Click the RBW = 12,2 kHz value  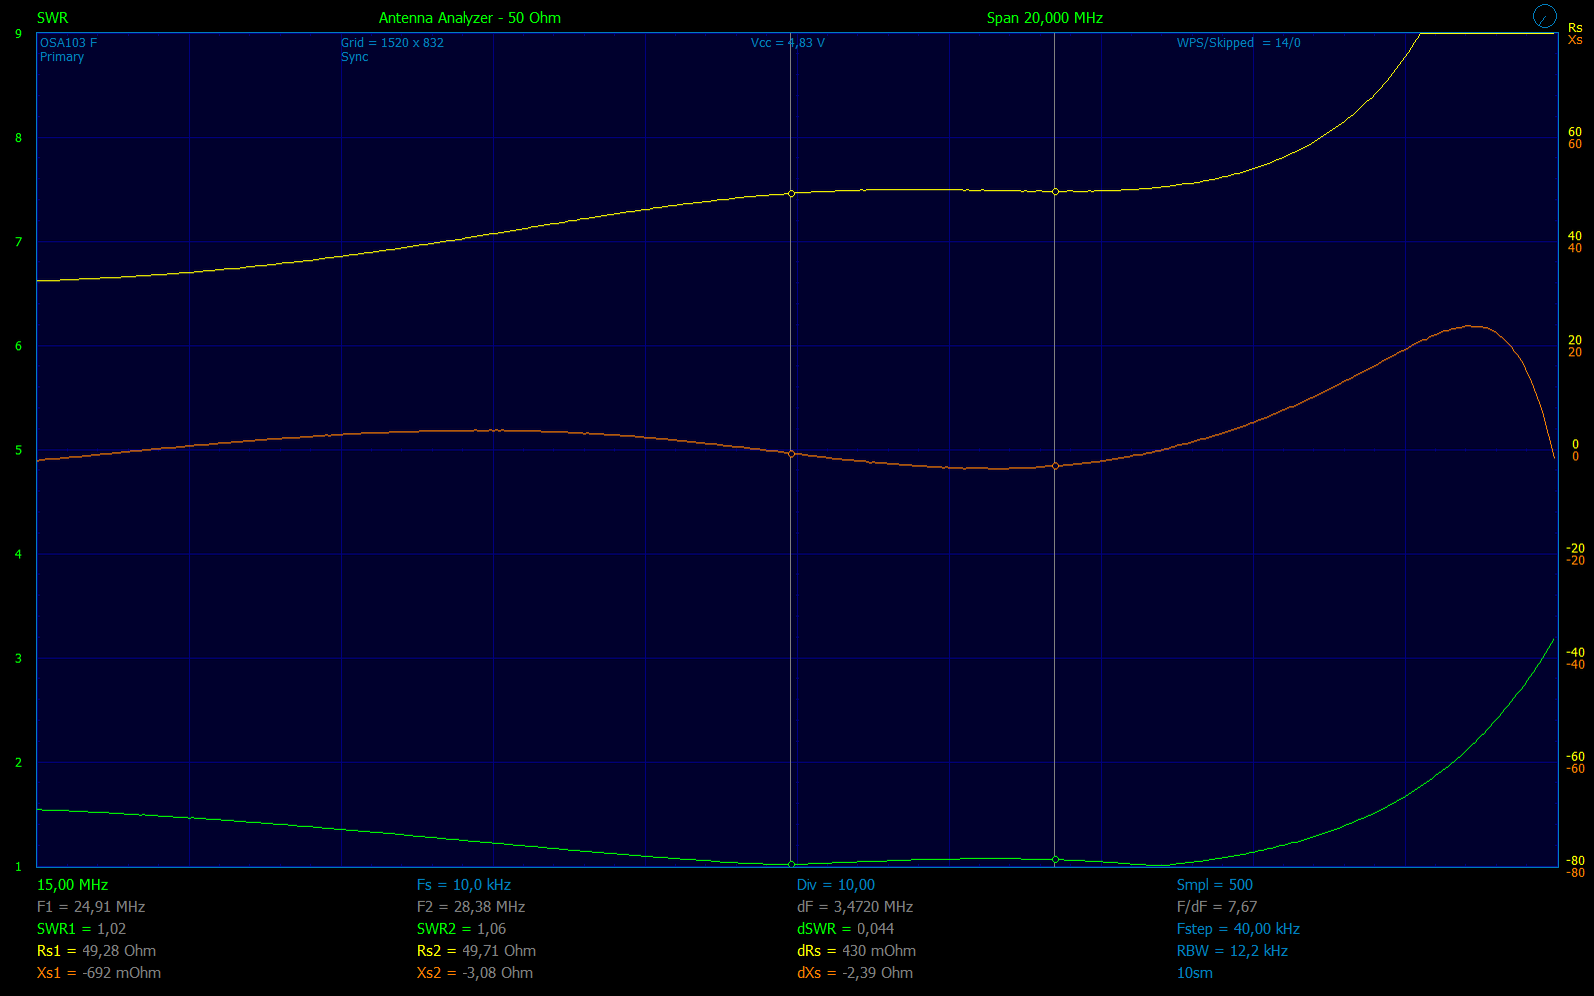(x=1232, y=951)
